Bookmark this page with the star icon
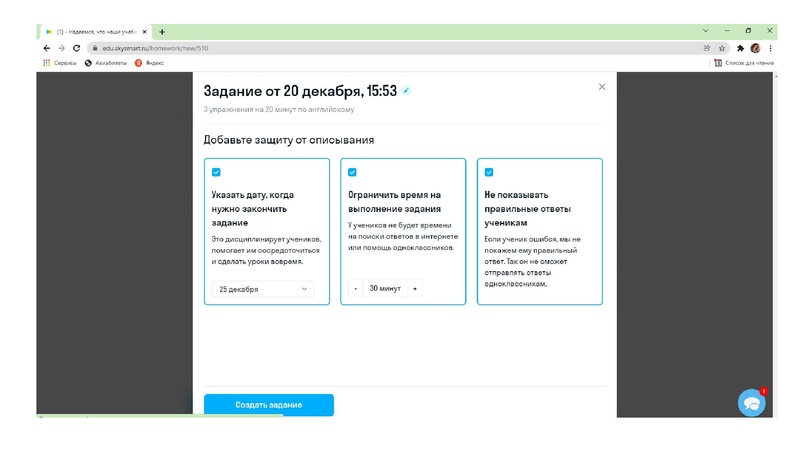 tap(722, 48)
